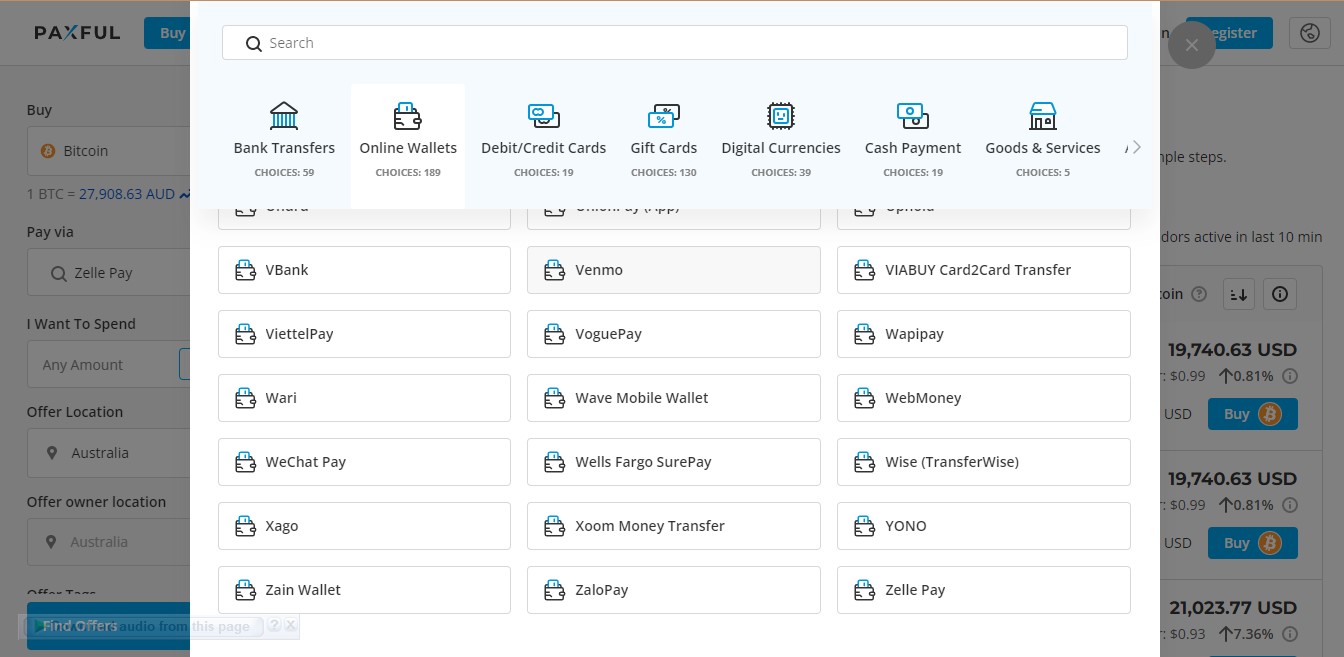Show more categories with right chevron
Viewport: 1344px width, 657px height.
coord(1135,147)
